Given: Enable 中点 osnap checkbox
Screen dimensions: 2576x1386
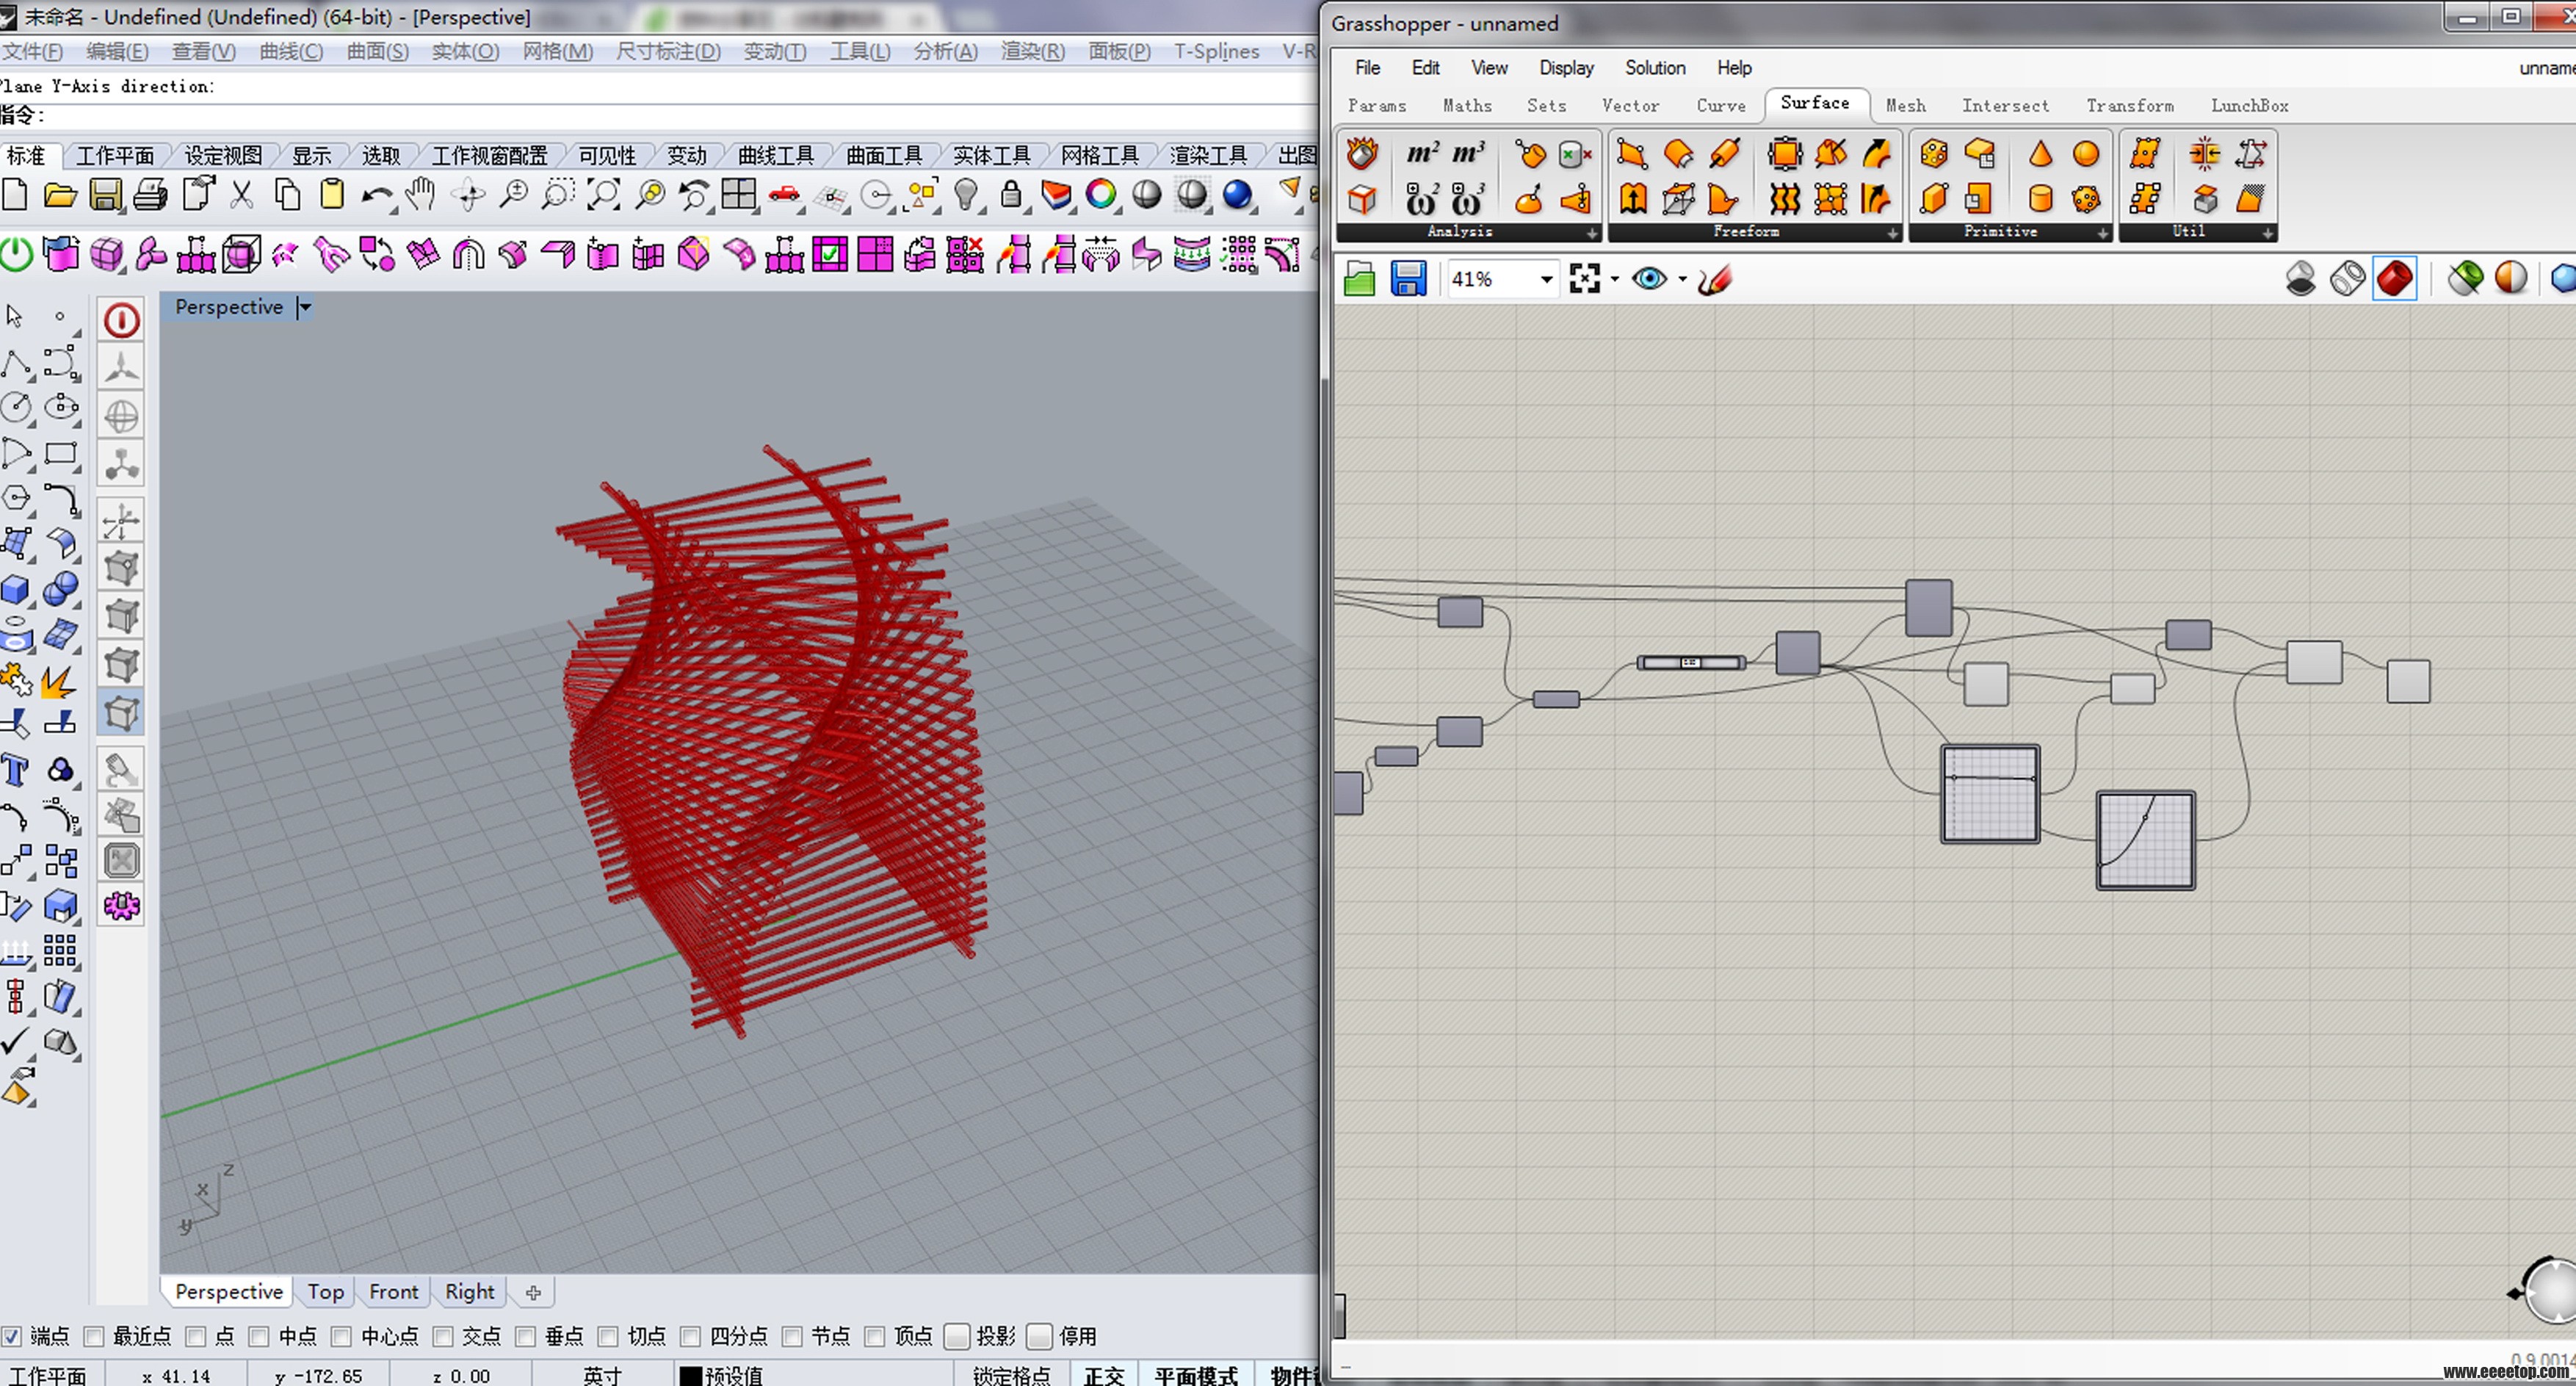Looking at the screenshot, I should pos(259,1337).
